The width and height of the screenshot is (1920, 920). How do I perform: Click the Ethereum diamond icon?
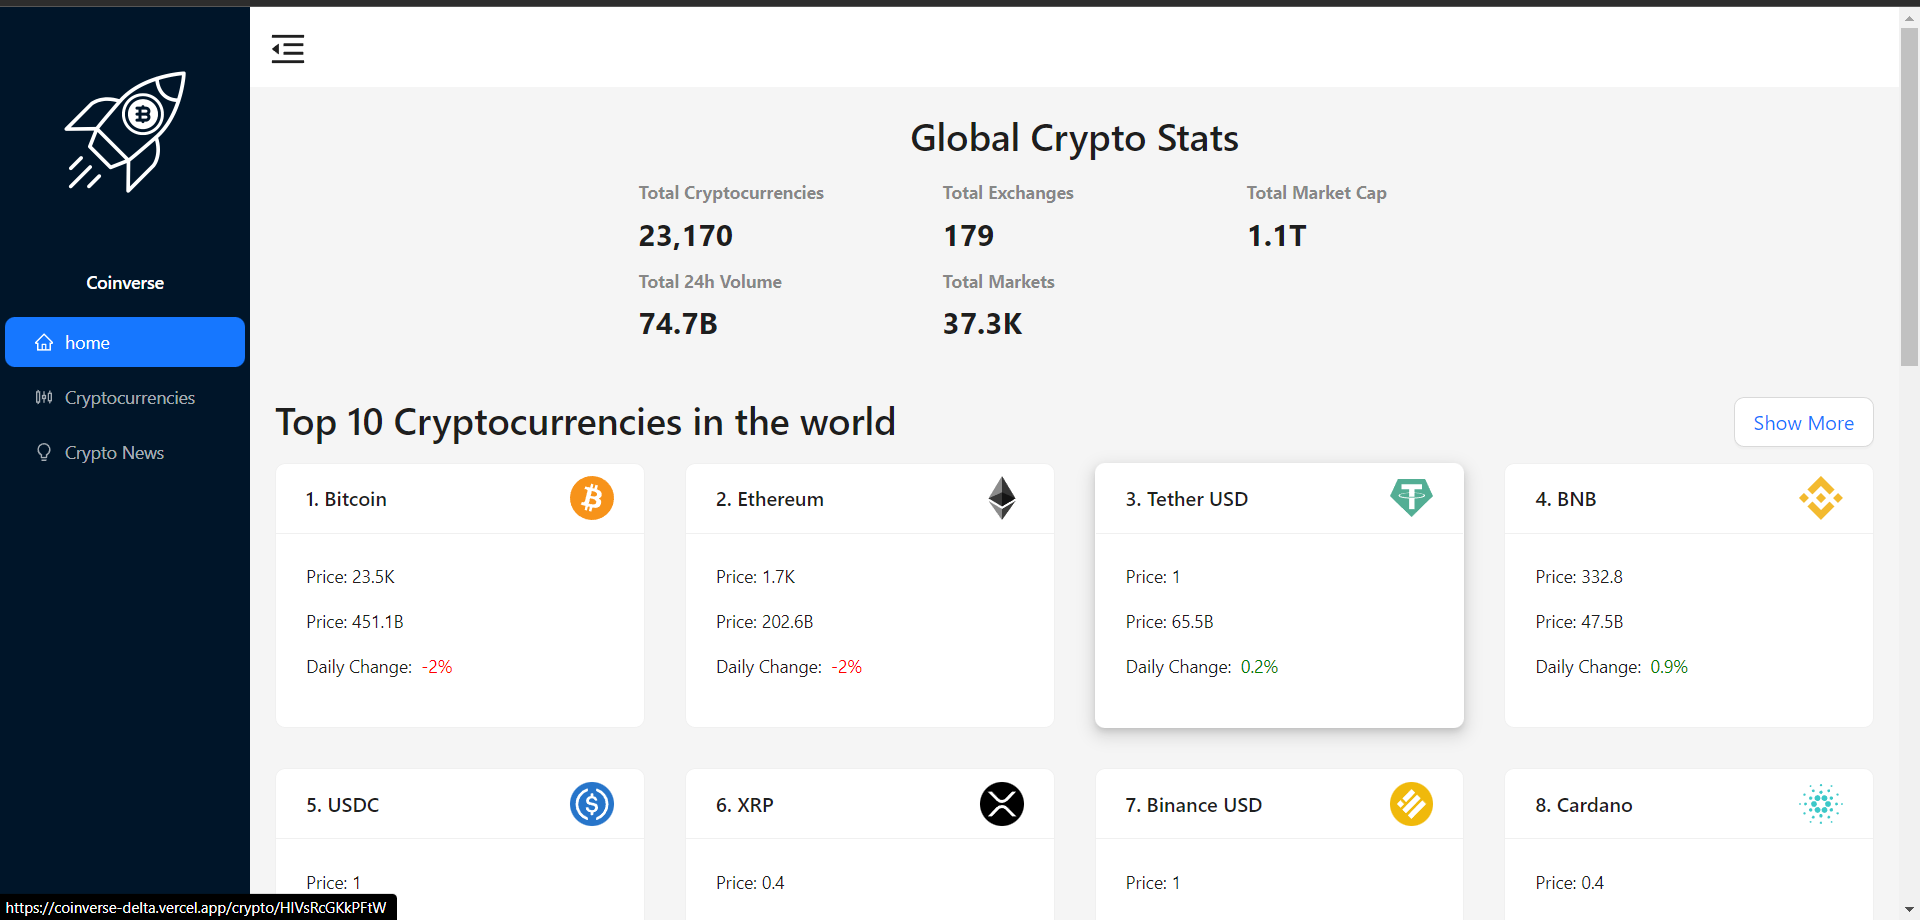(1002, 498)
